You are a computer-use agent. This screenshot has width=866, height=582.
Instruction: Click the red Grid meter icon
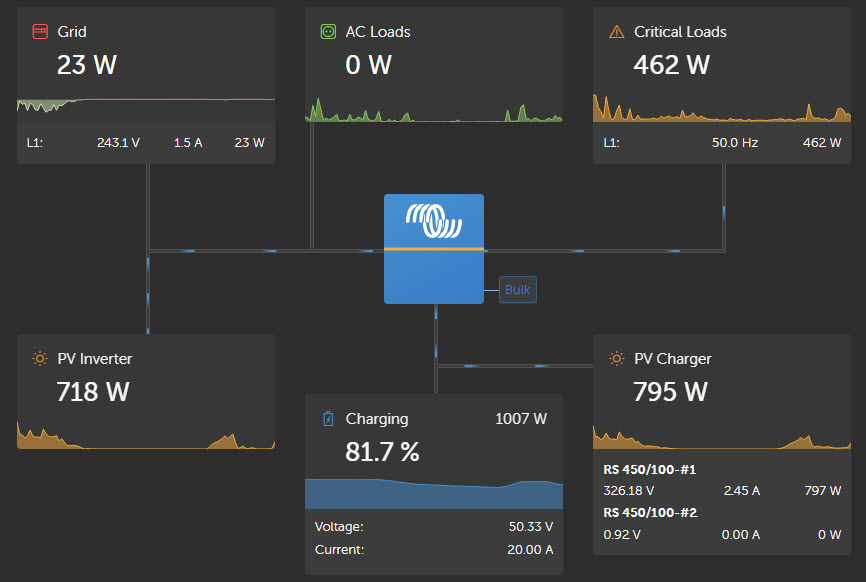[40, 31]
